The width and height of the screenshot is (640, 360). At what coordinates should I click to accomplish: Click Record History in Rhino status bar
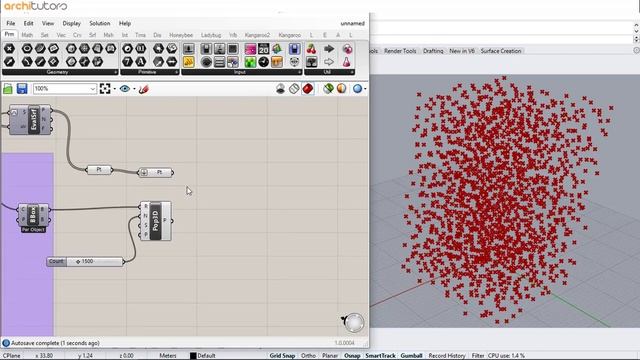pyautogui.click(x=447, y=356)
